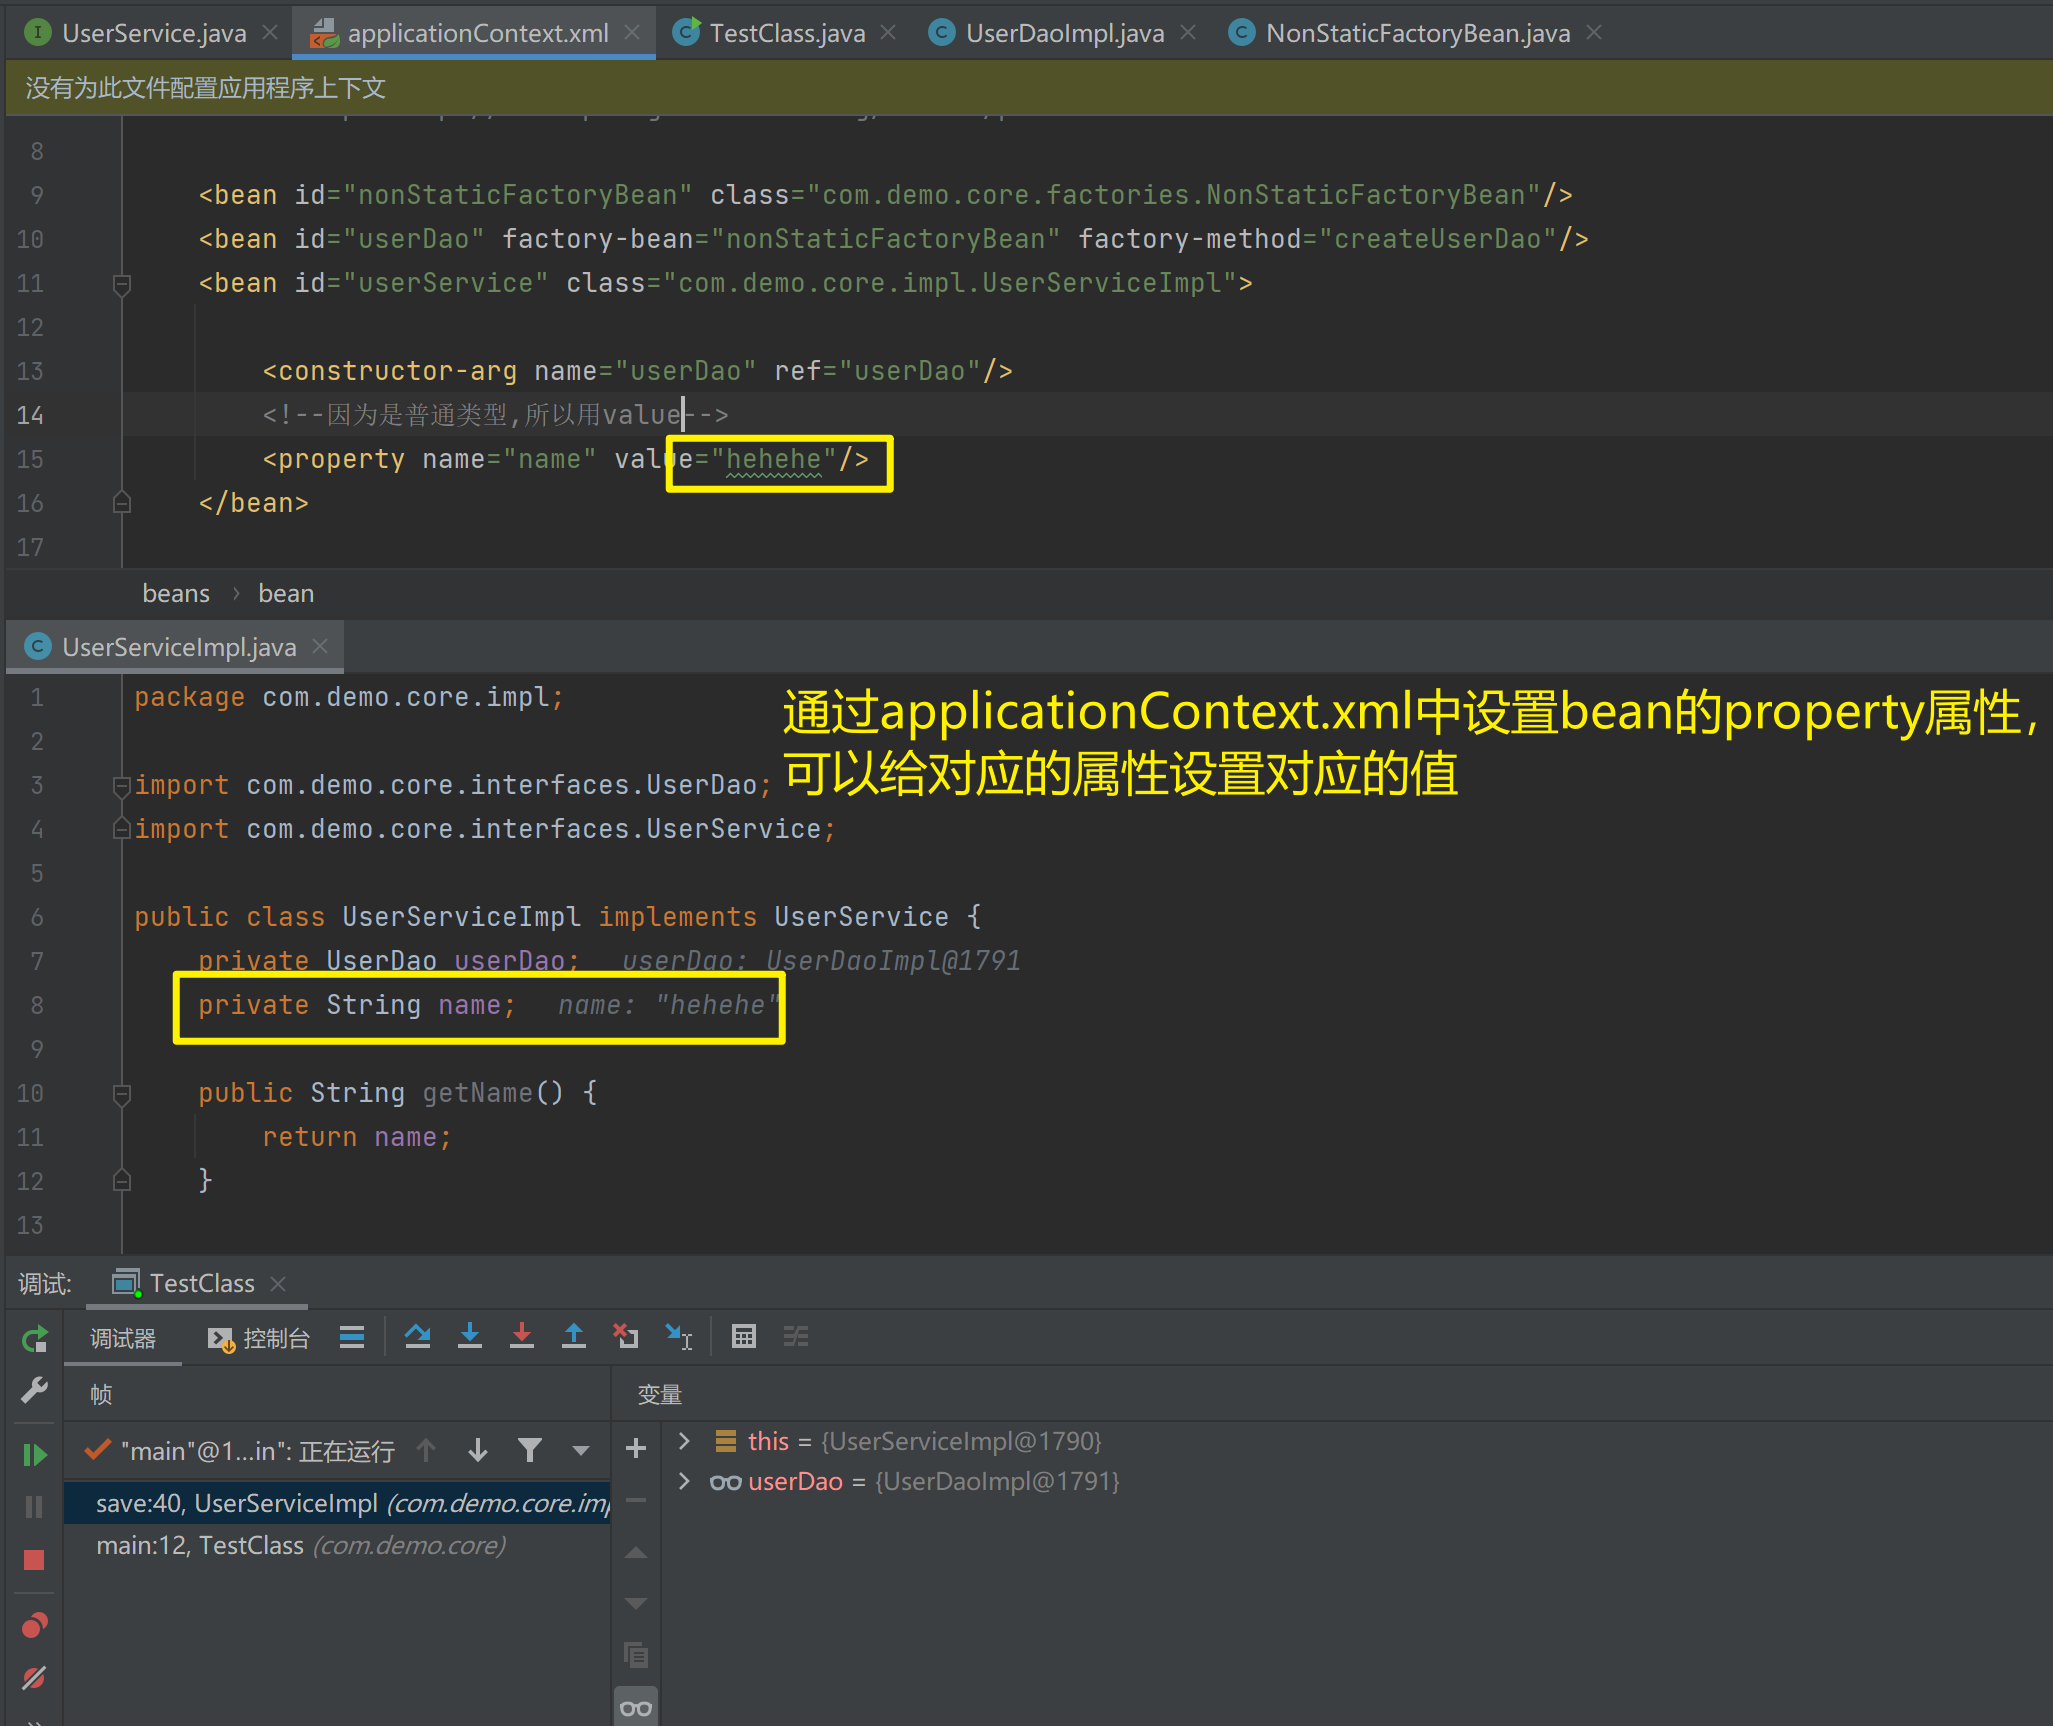Click the plus icon to add a watch
The height and width of the screenshot is (1726, 2053).
[635, 1448]
